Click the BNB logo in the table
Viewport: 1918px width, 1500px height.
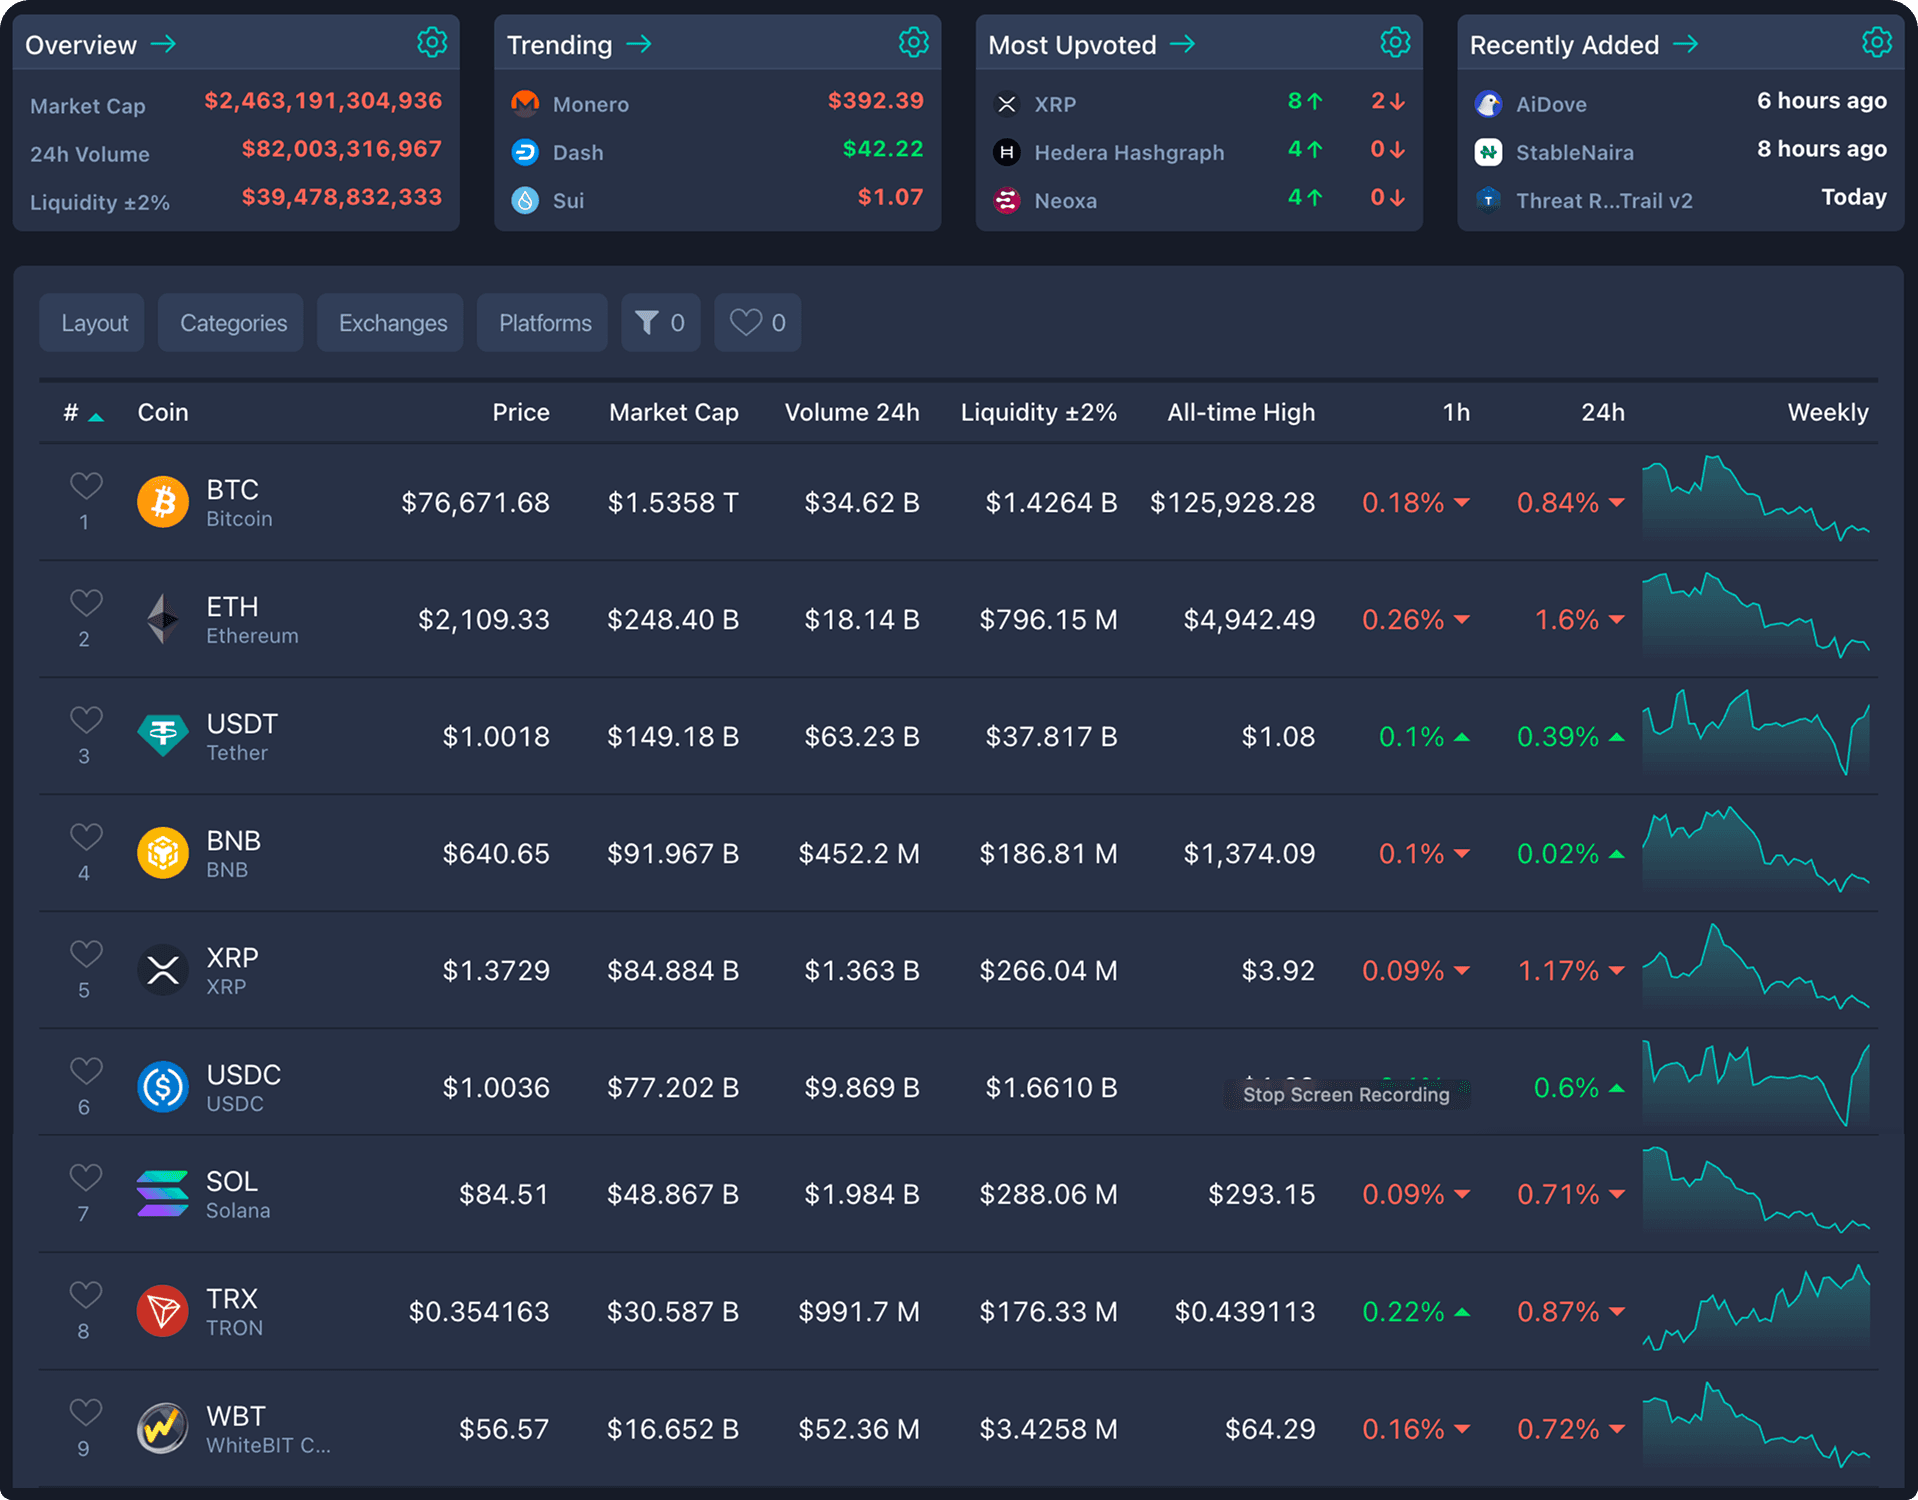pos(163,853)
